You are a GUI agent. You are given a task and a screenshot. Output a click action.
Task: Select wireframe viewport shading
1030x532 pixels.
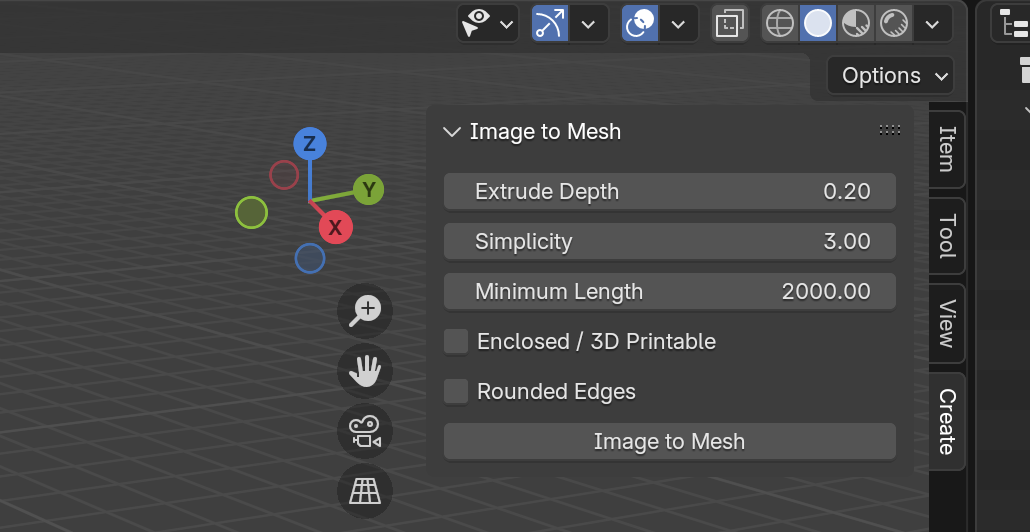780,24
